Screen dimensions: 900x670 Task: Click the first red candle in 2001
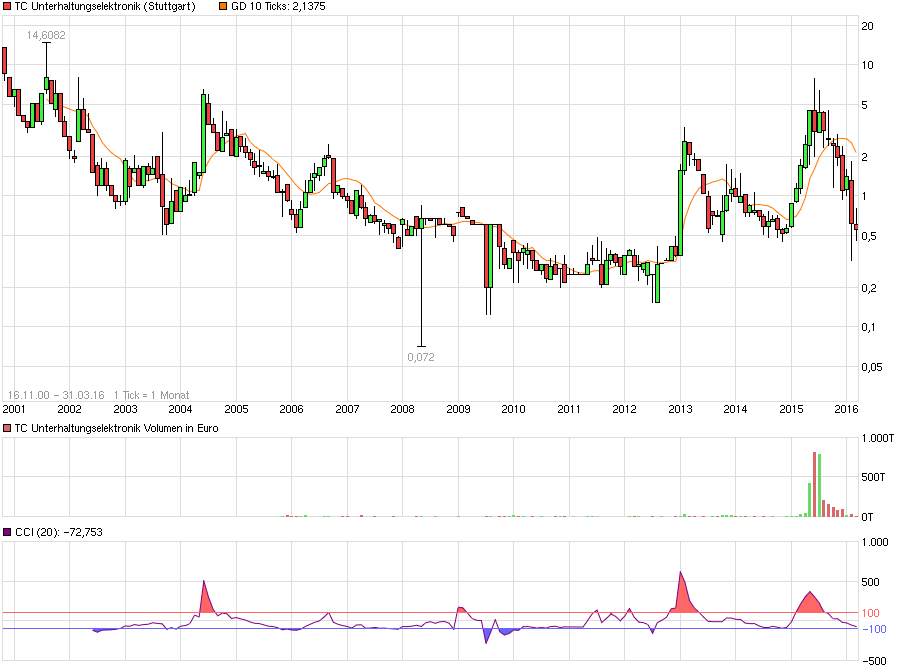pyautogui.click(x=5, y=60)
